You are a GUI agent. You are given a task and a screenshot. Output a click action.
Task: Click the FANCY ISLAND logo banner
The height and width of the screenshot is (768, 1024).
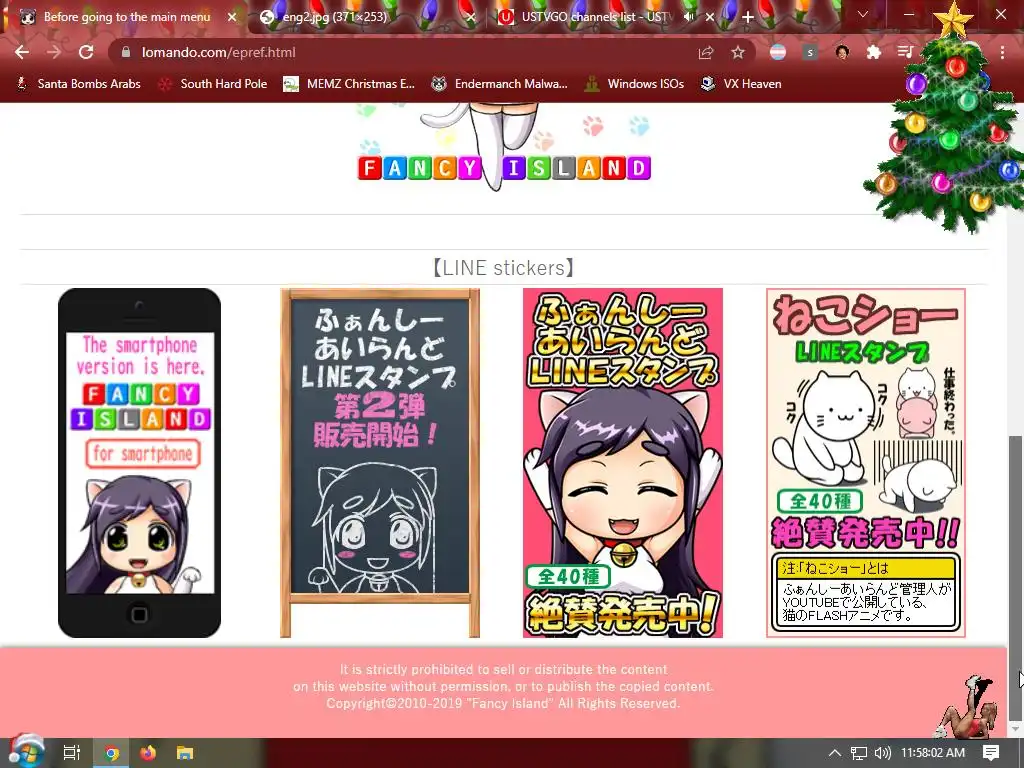pos(504,168)
